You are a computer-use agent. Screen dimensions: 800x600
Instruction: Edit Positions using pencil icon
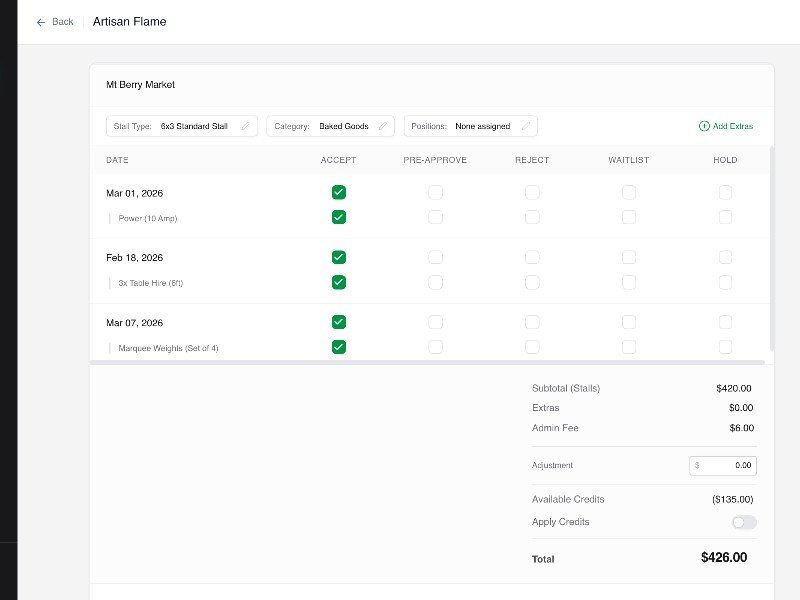click(x=525, y=127)
